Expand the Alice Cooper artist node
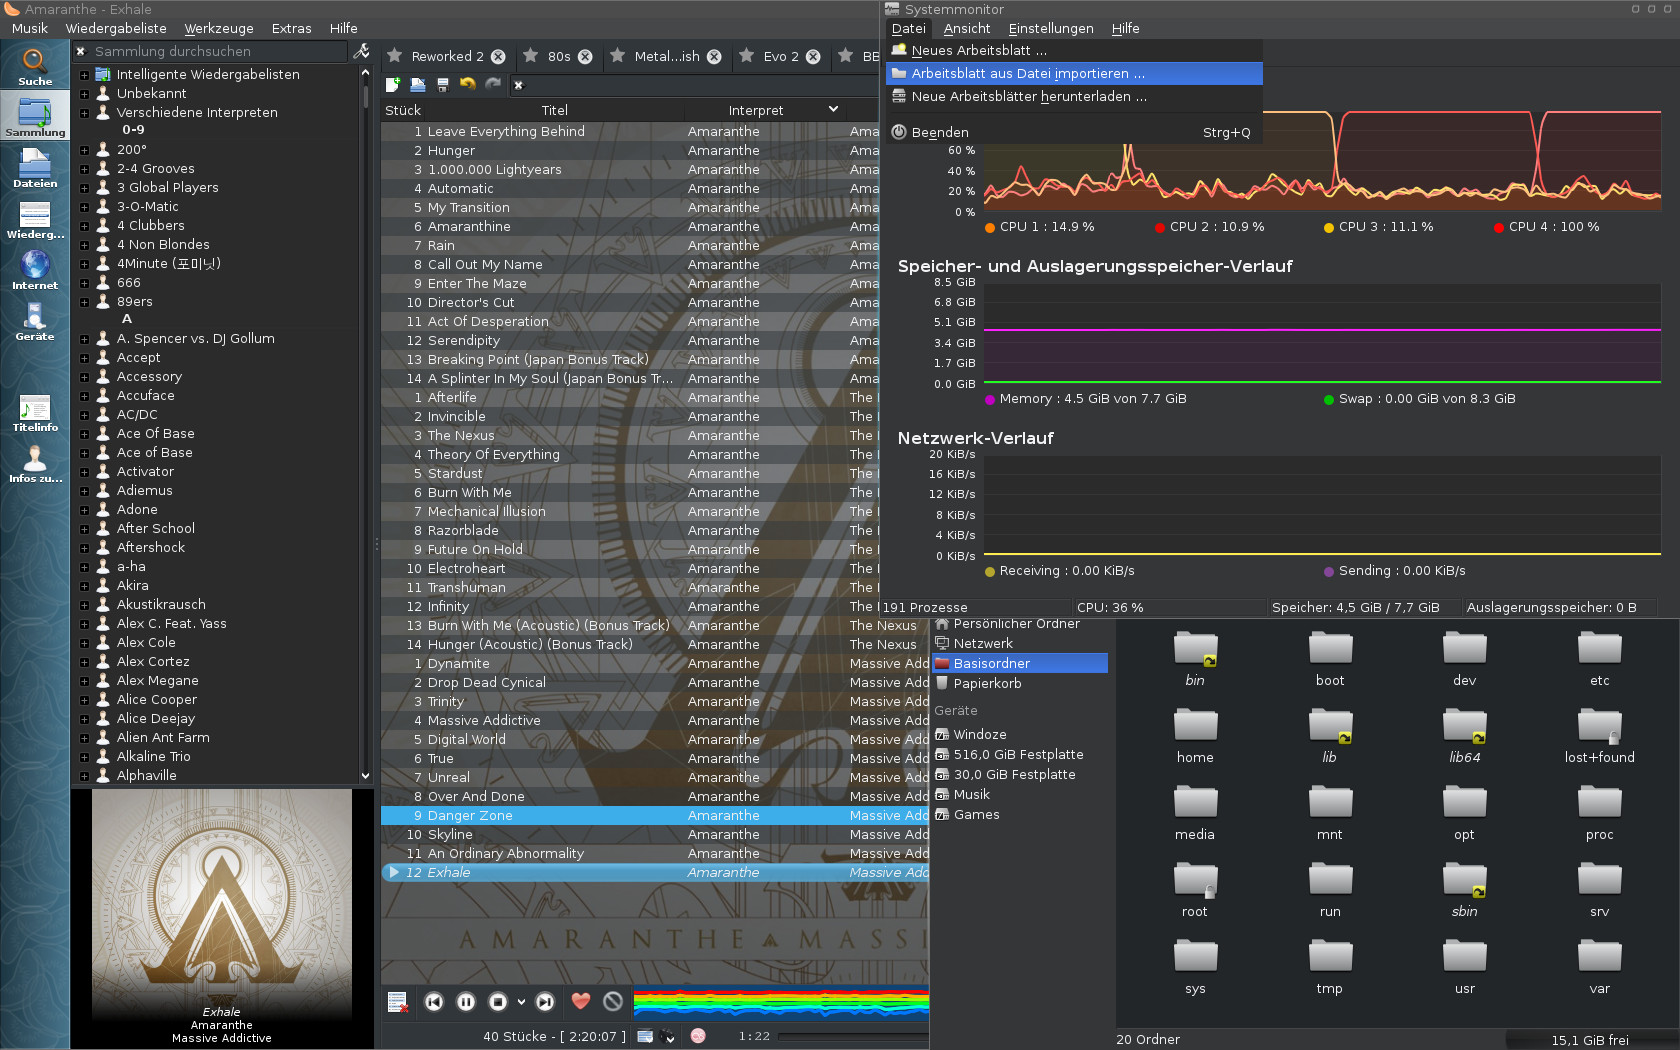1680x1050 pixels. 84,700
